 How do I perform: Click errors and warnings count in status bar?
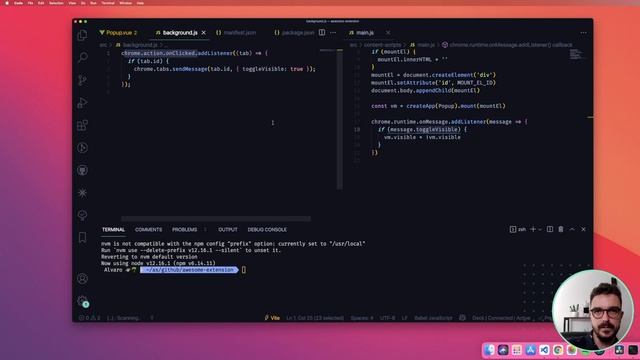(89, 318)
